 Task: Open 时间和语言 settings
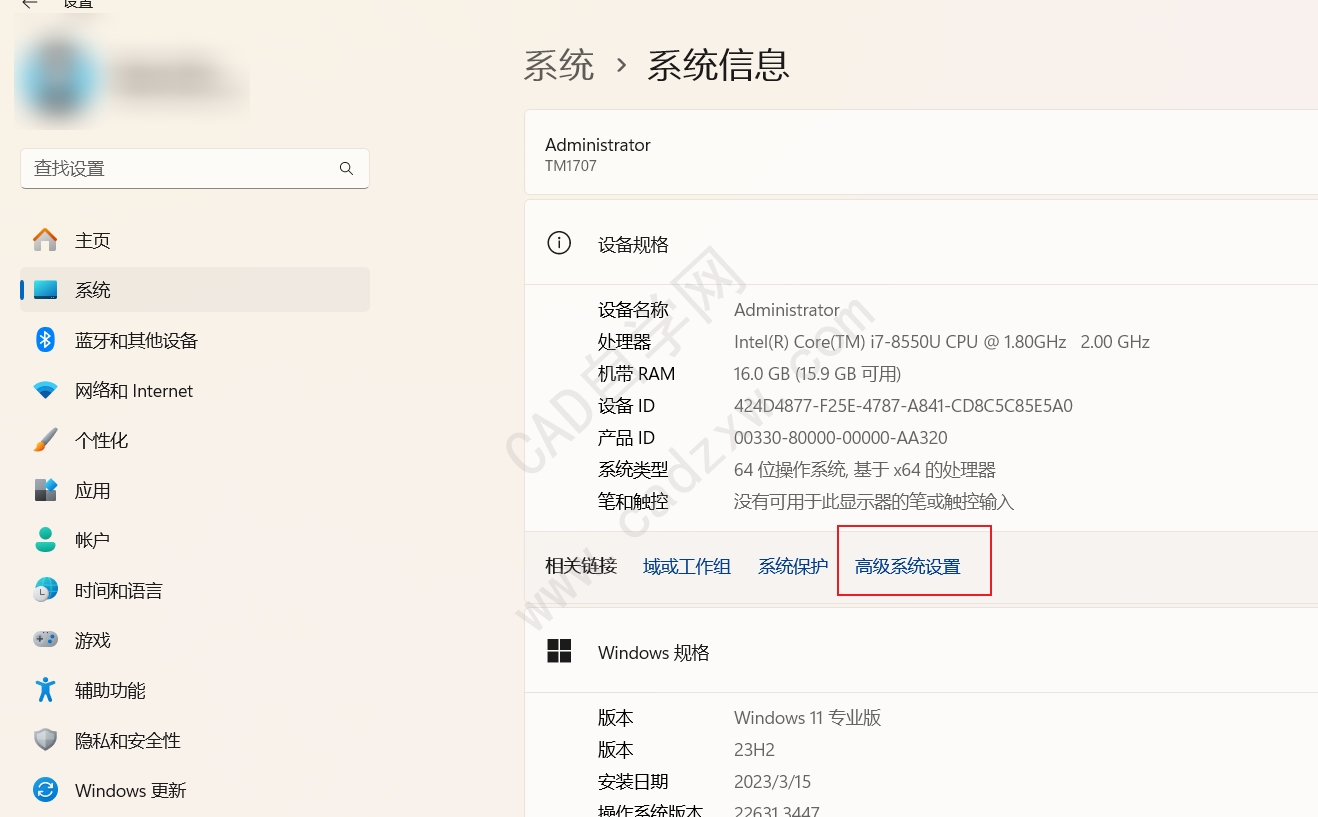(x=195, y=590)
